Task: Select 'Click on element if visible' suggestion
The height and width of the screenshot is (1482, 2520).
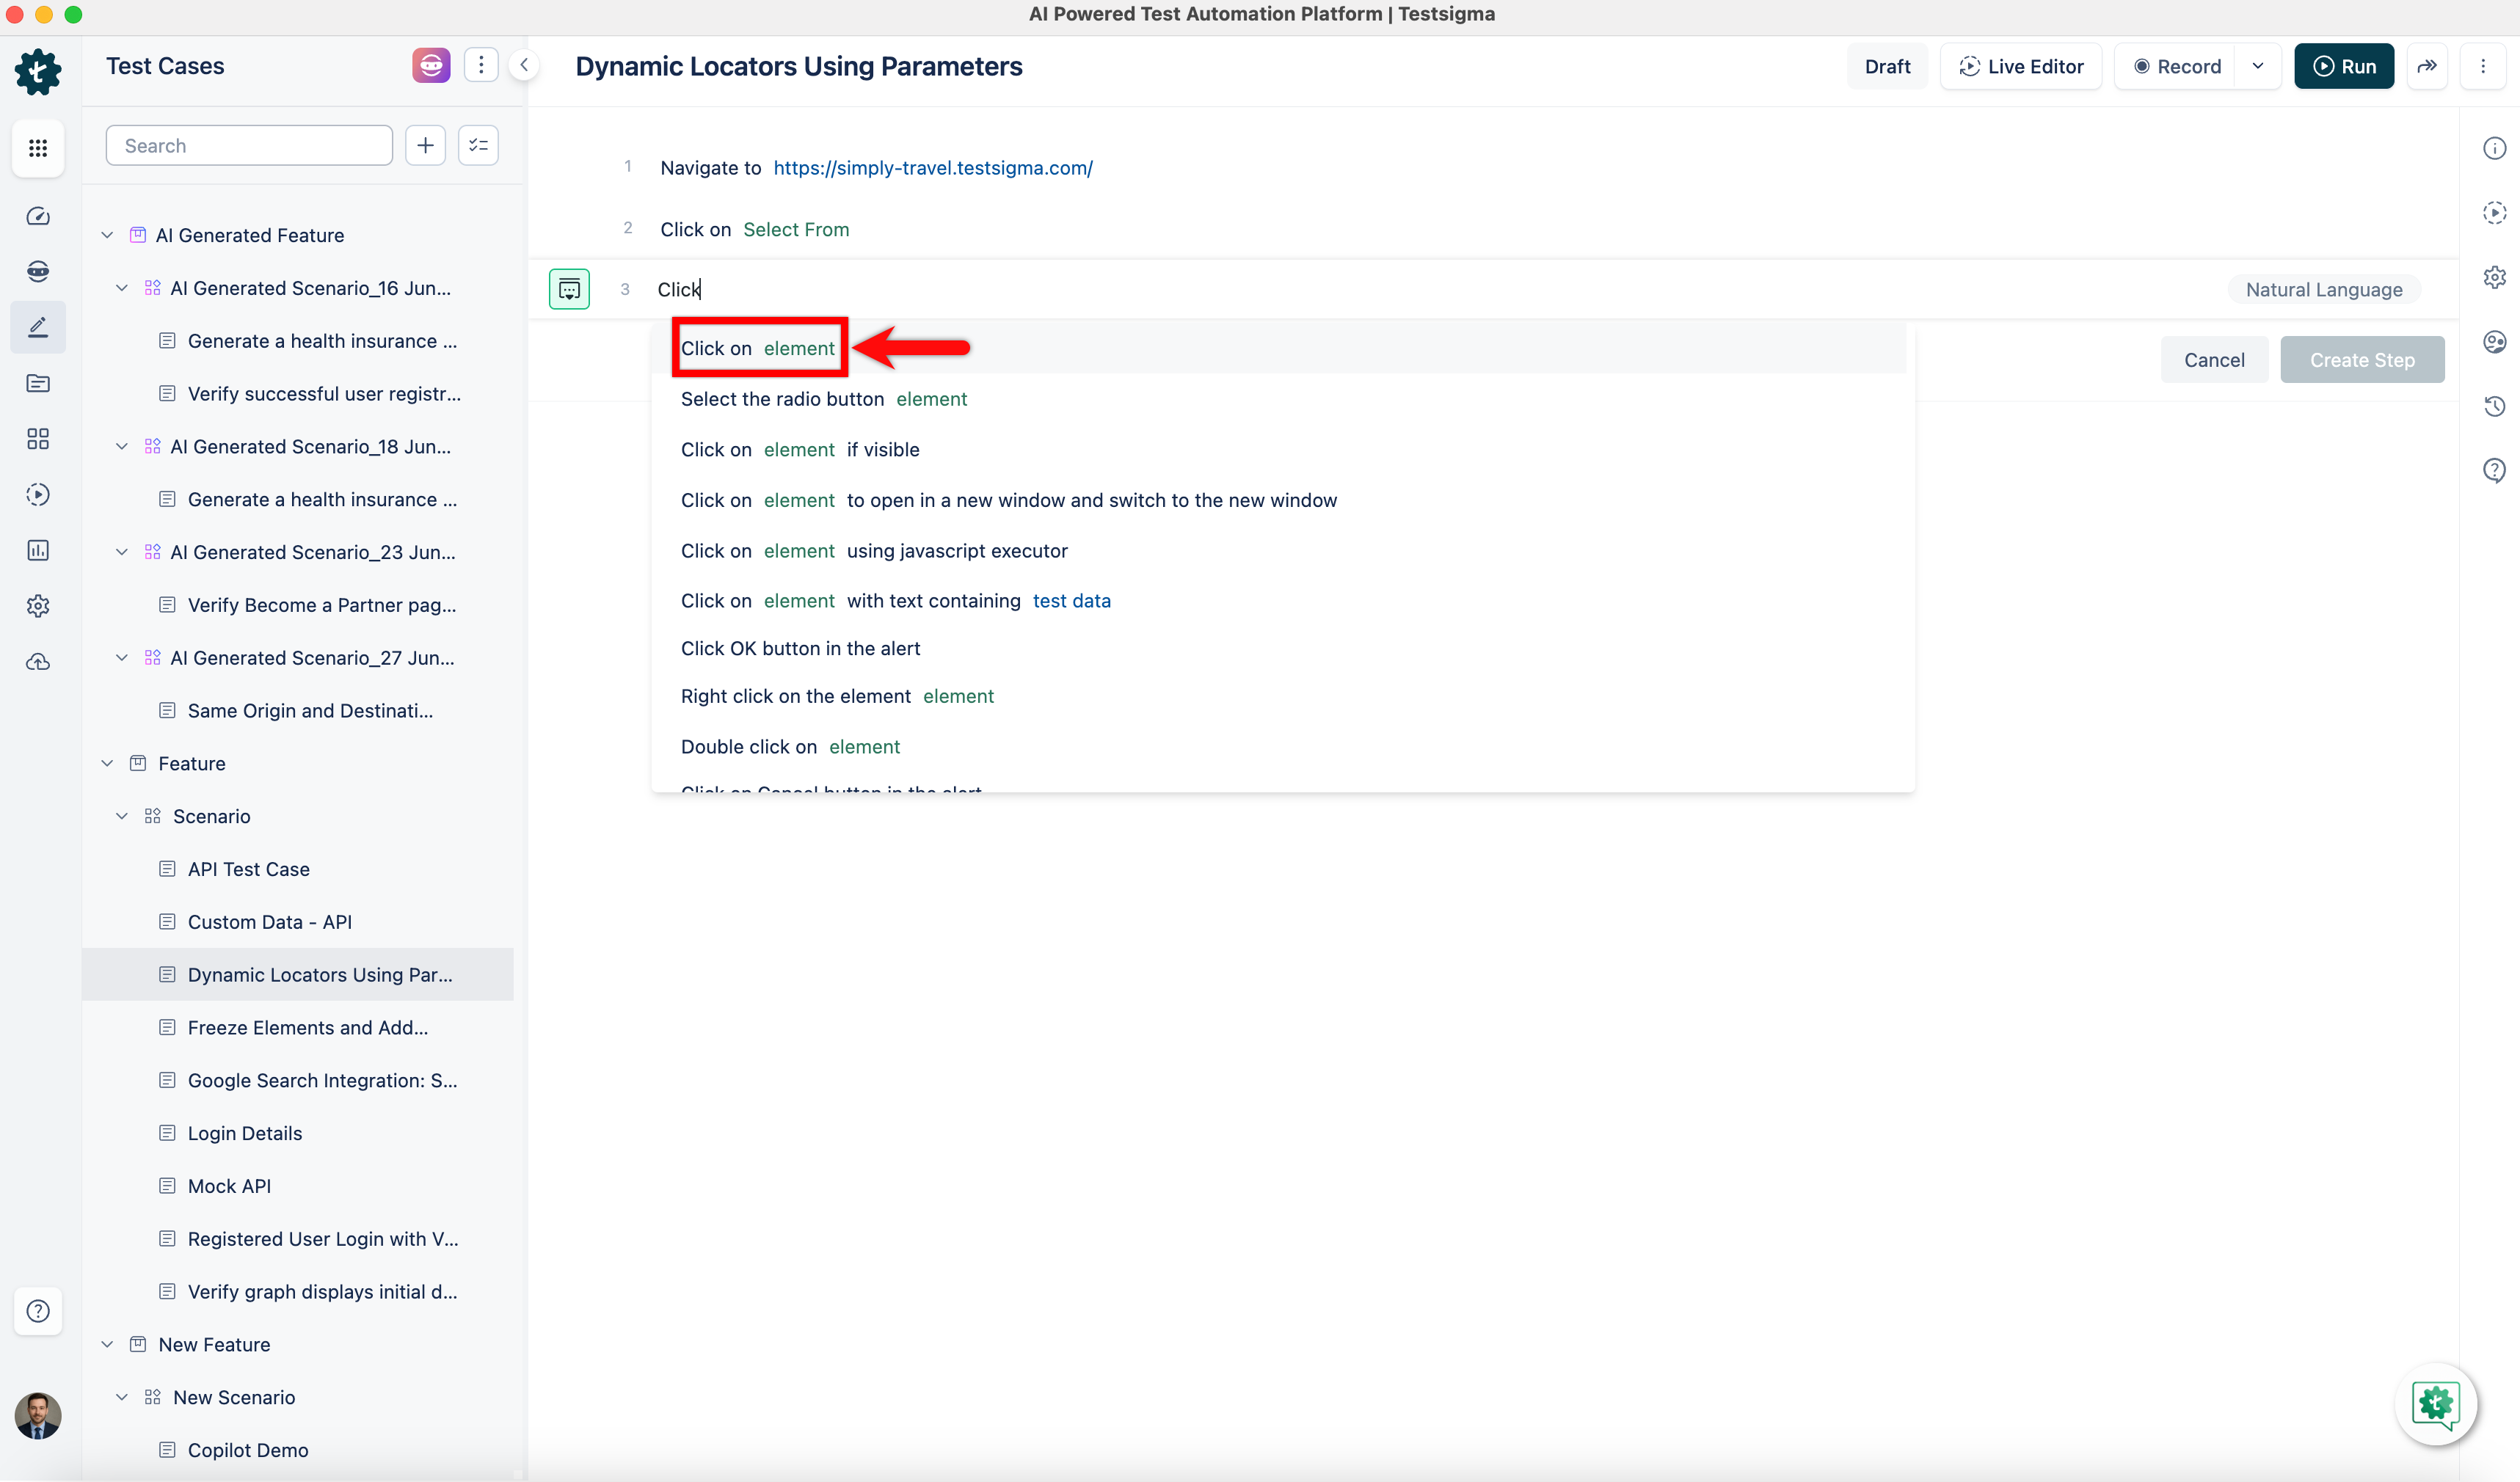Action: [x=800, y=450]
